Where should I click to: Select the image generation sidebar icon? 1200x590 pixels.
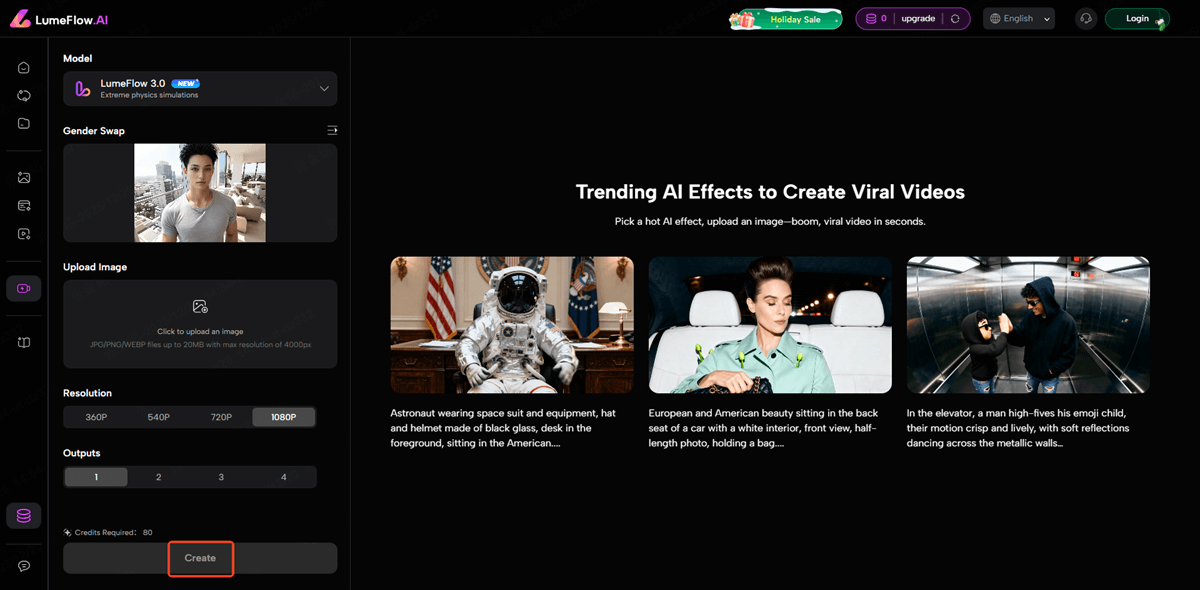pyautogui.click(x=23, y=178)
